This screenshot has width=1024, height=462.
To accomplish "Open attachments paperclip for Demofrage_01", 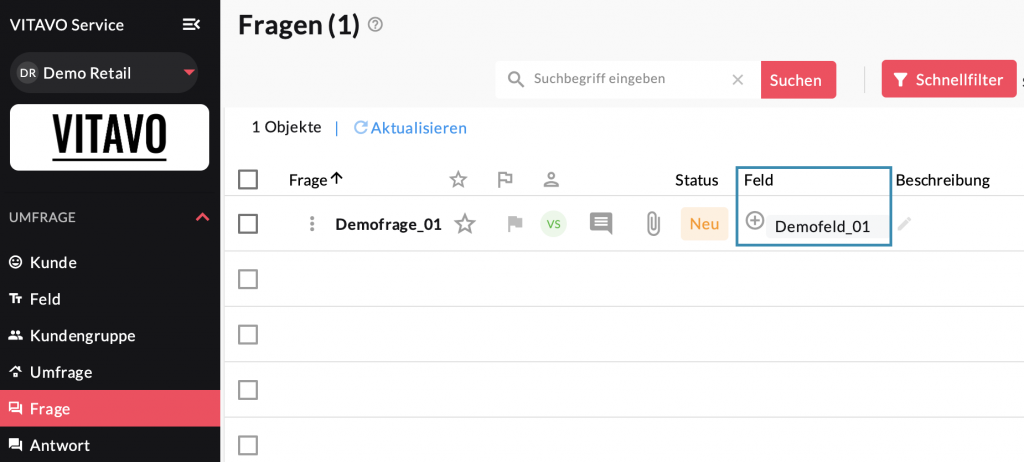I will click(x=653, y=224).
